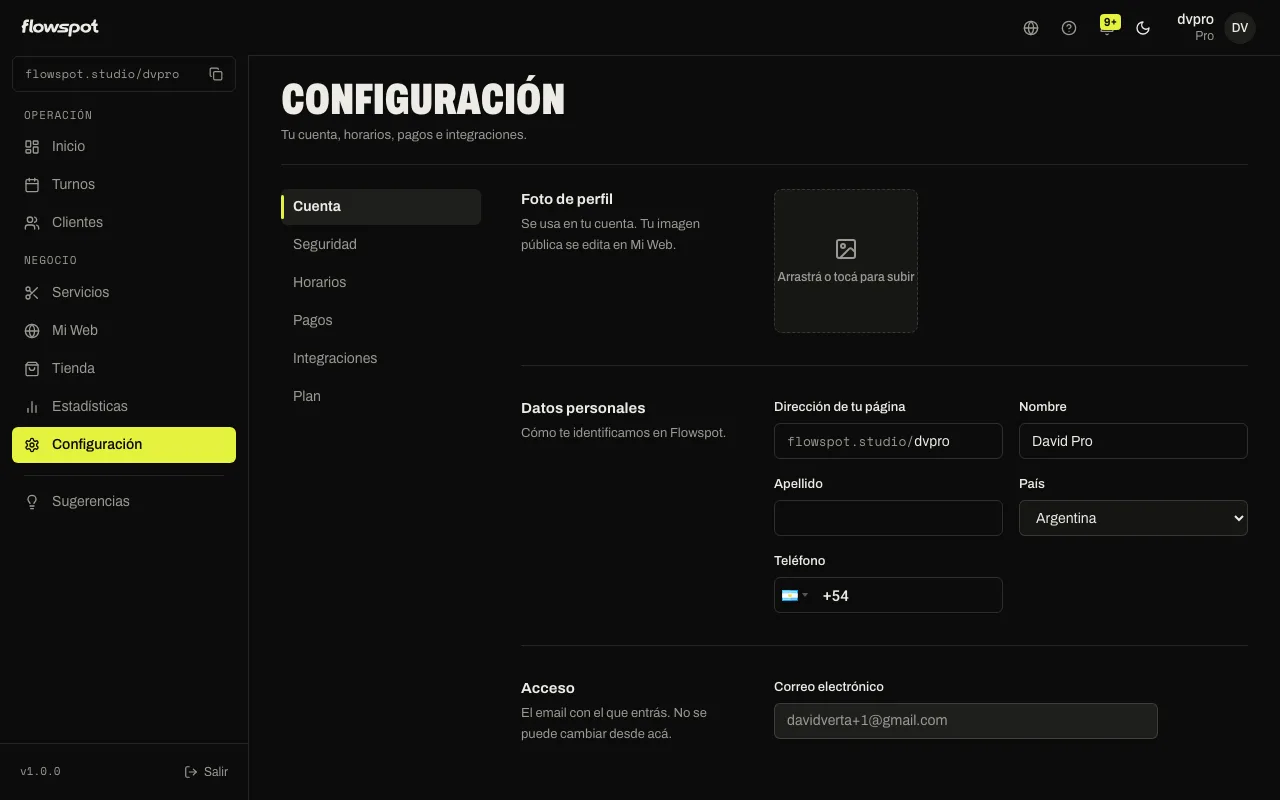Go to Inicio in the sidebar
The image size is (1280, 800).
(x=124, y=146)
